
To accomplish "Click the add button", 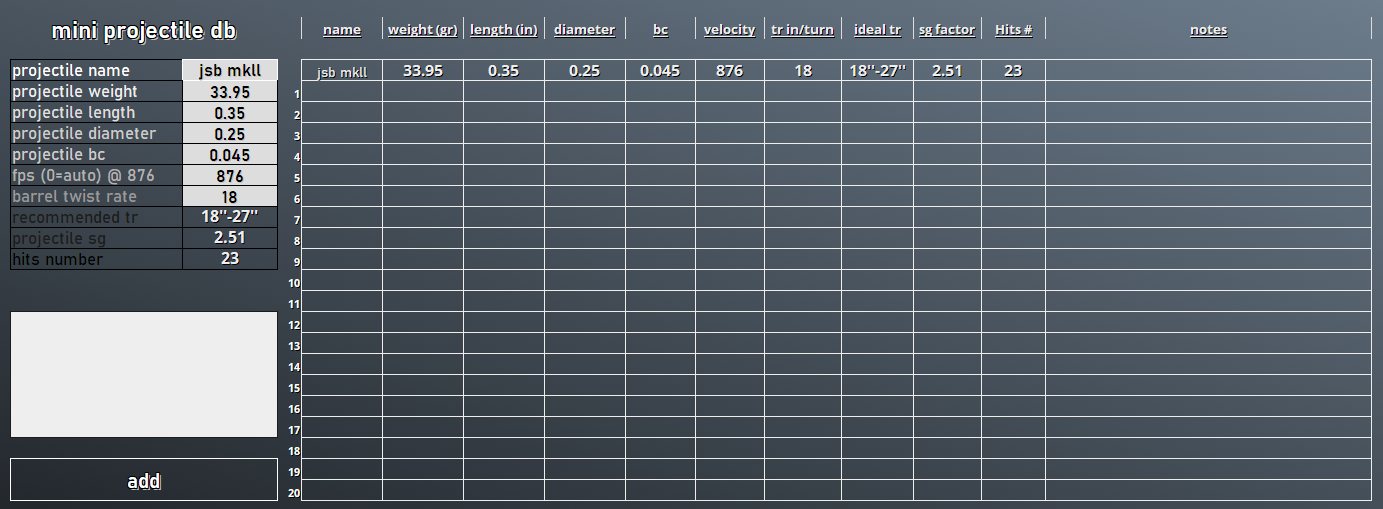I will (144, 480).
